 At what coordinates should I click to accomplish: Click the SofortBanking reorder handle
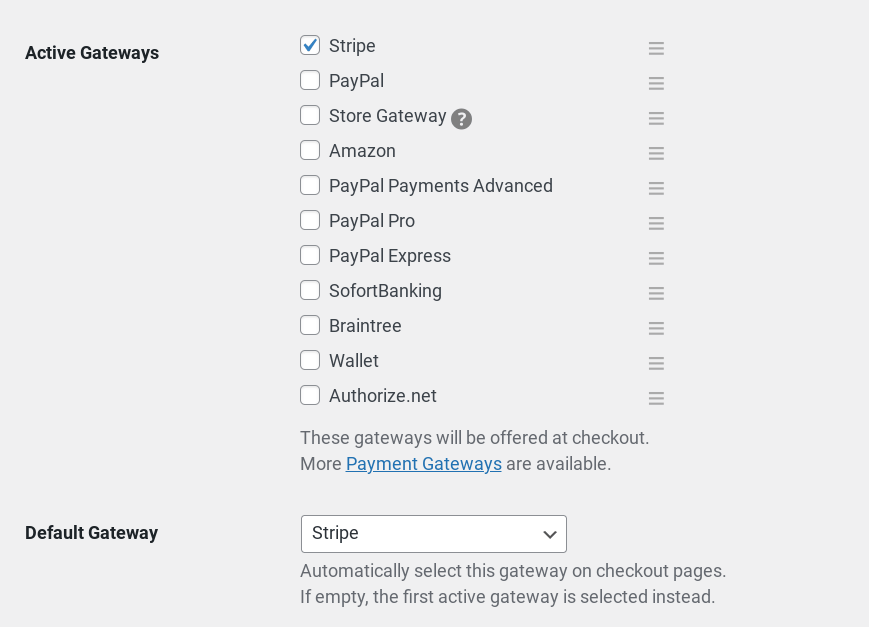(656, 293)
